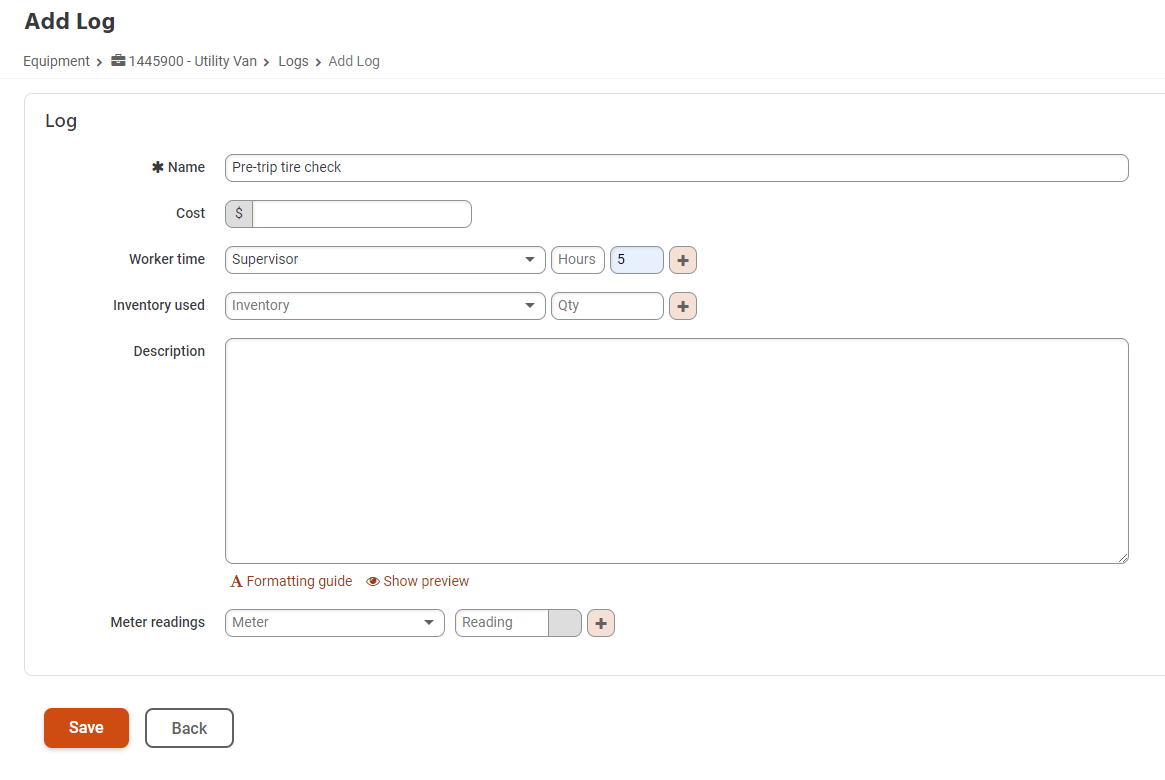Click inside the Cost input
The width and height of the screenshot is (1165, 780).
[360, 213]
